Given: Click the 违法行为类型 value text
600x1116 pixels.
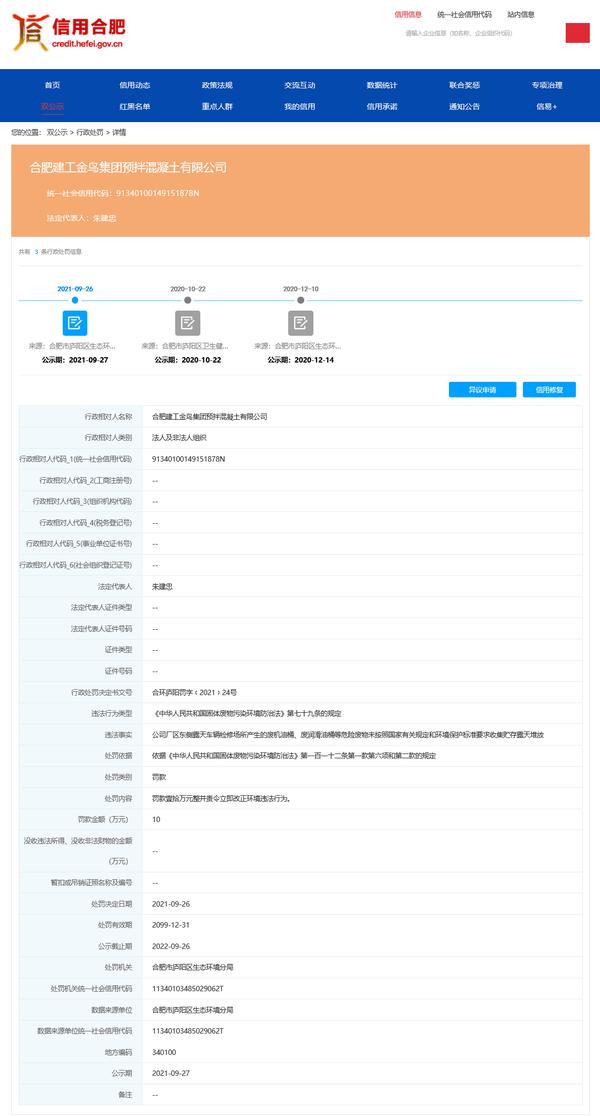Looking at the screenshot, I should coord(247,713).
